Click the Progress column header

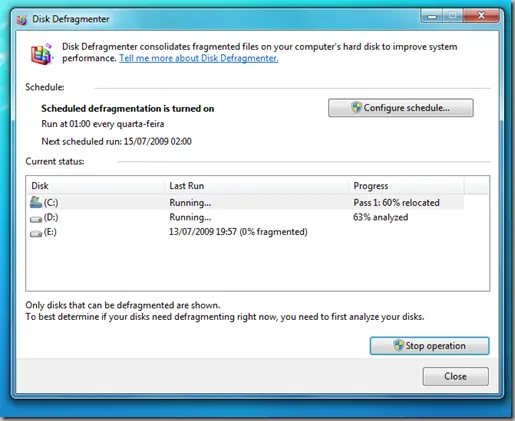pyautogui.click(x=407, y=186)
